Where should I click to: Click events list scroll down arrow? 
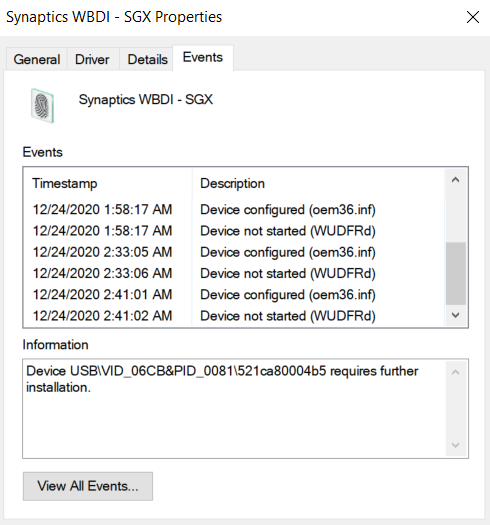coord(455,315)
